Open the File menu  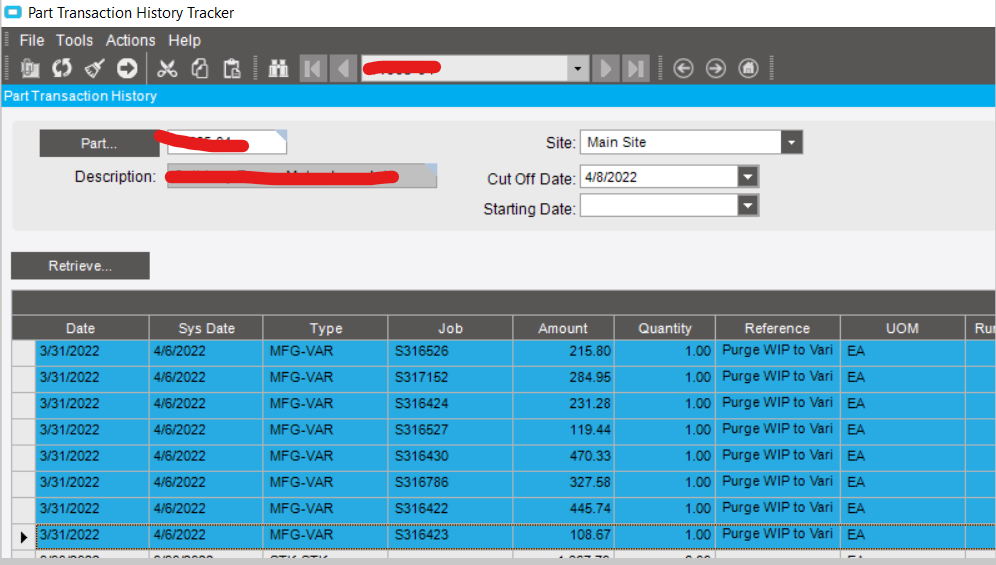pyautogui.click(x=32, y=41)
